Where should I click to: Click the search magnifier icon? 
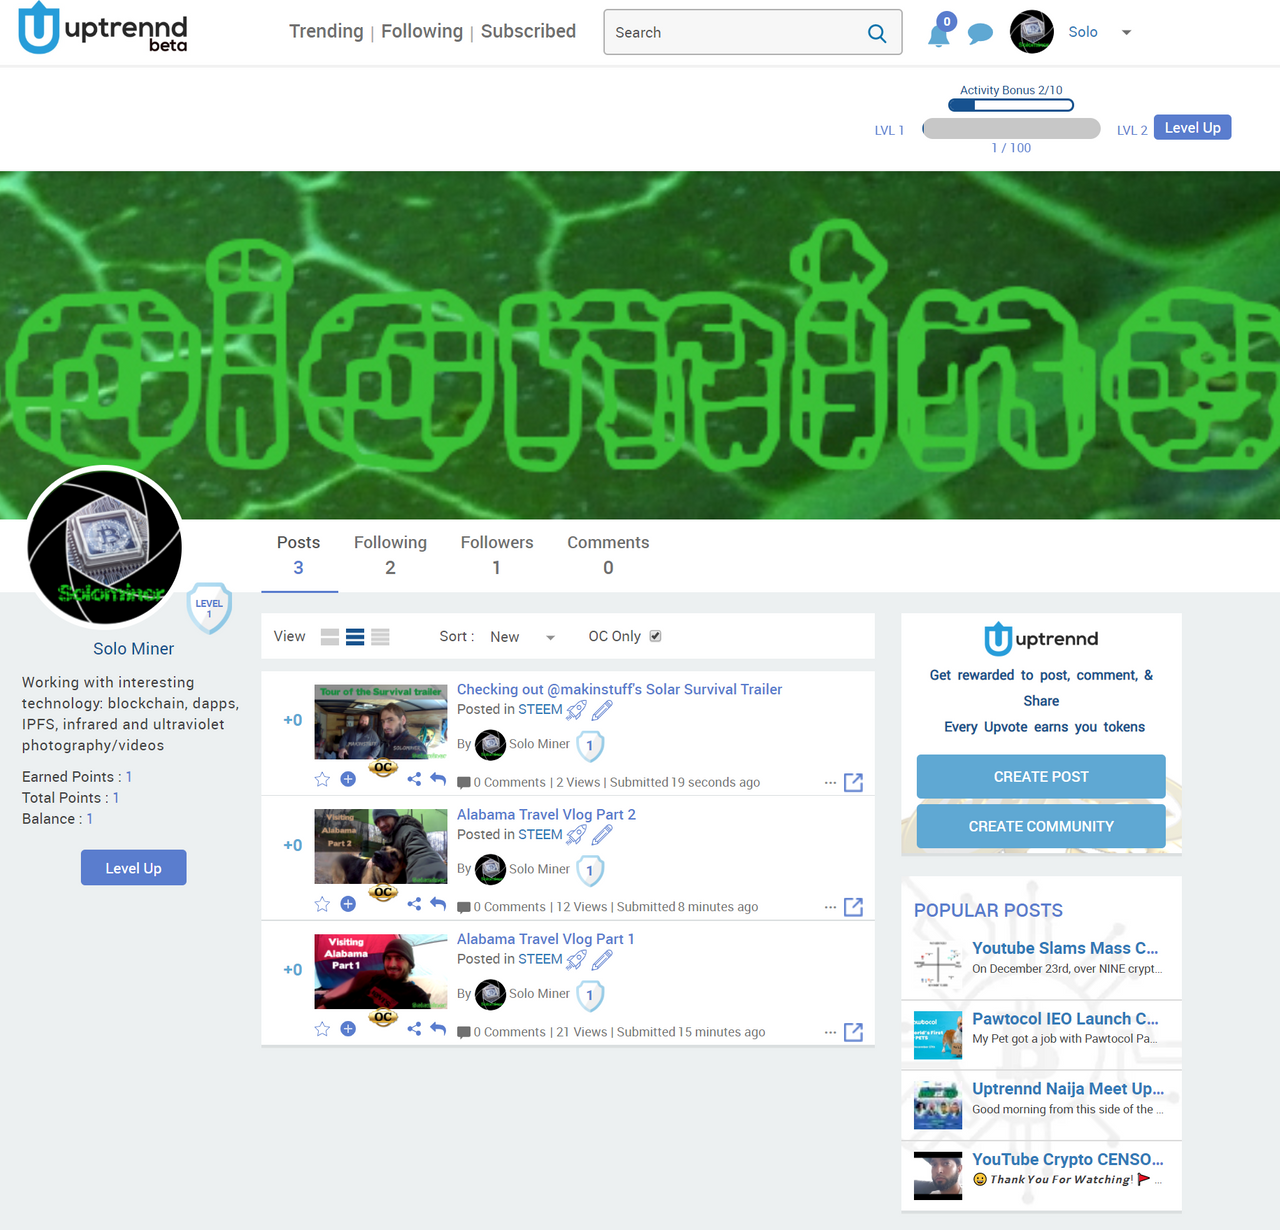click(877, 33)
